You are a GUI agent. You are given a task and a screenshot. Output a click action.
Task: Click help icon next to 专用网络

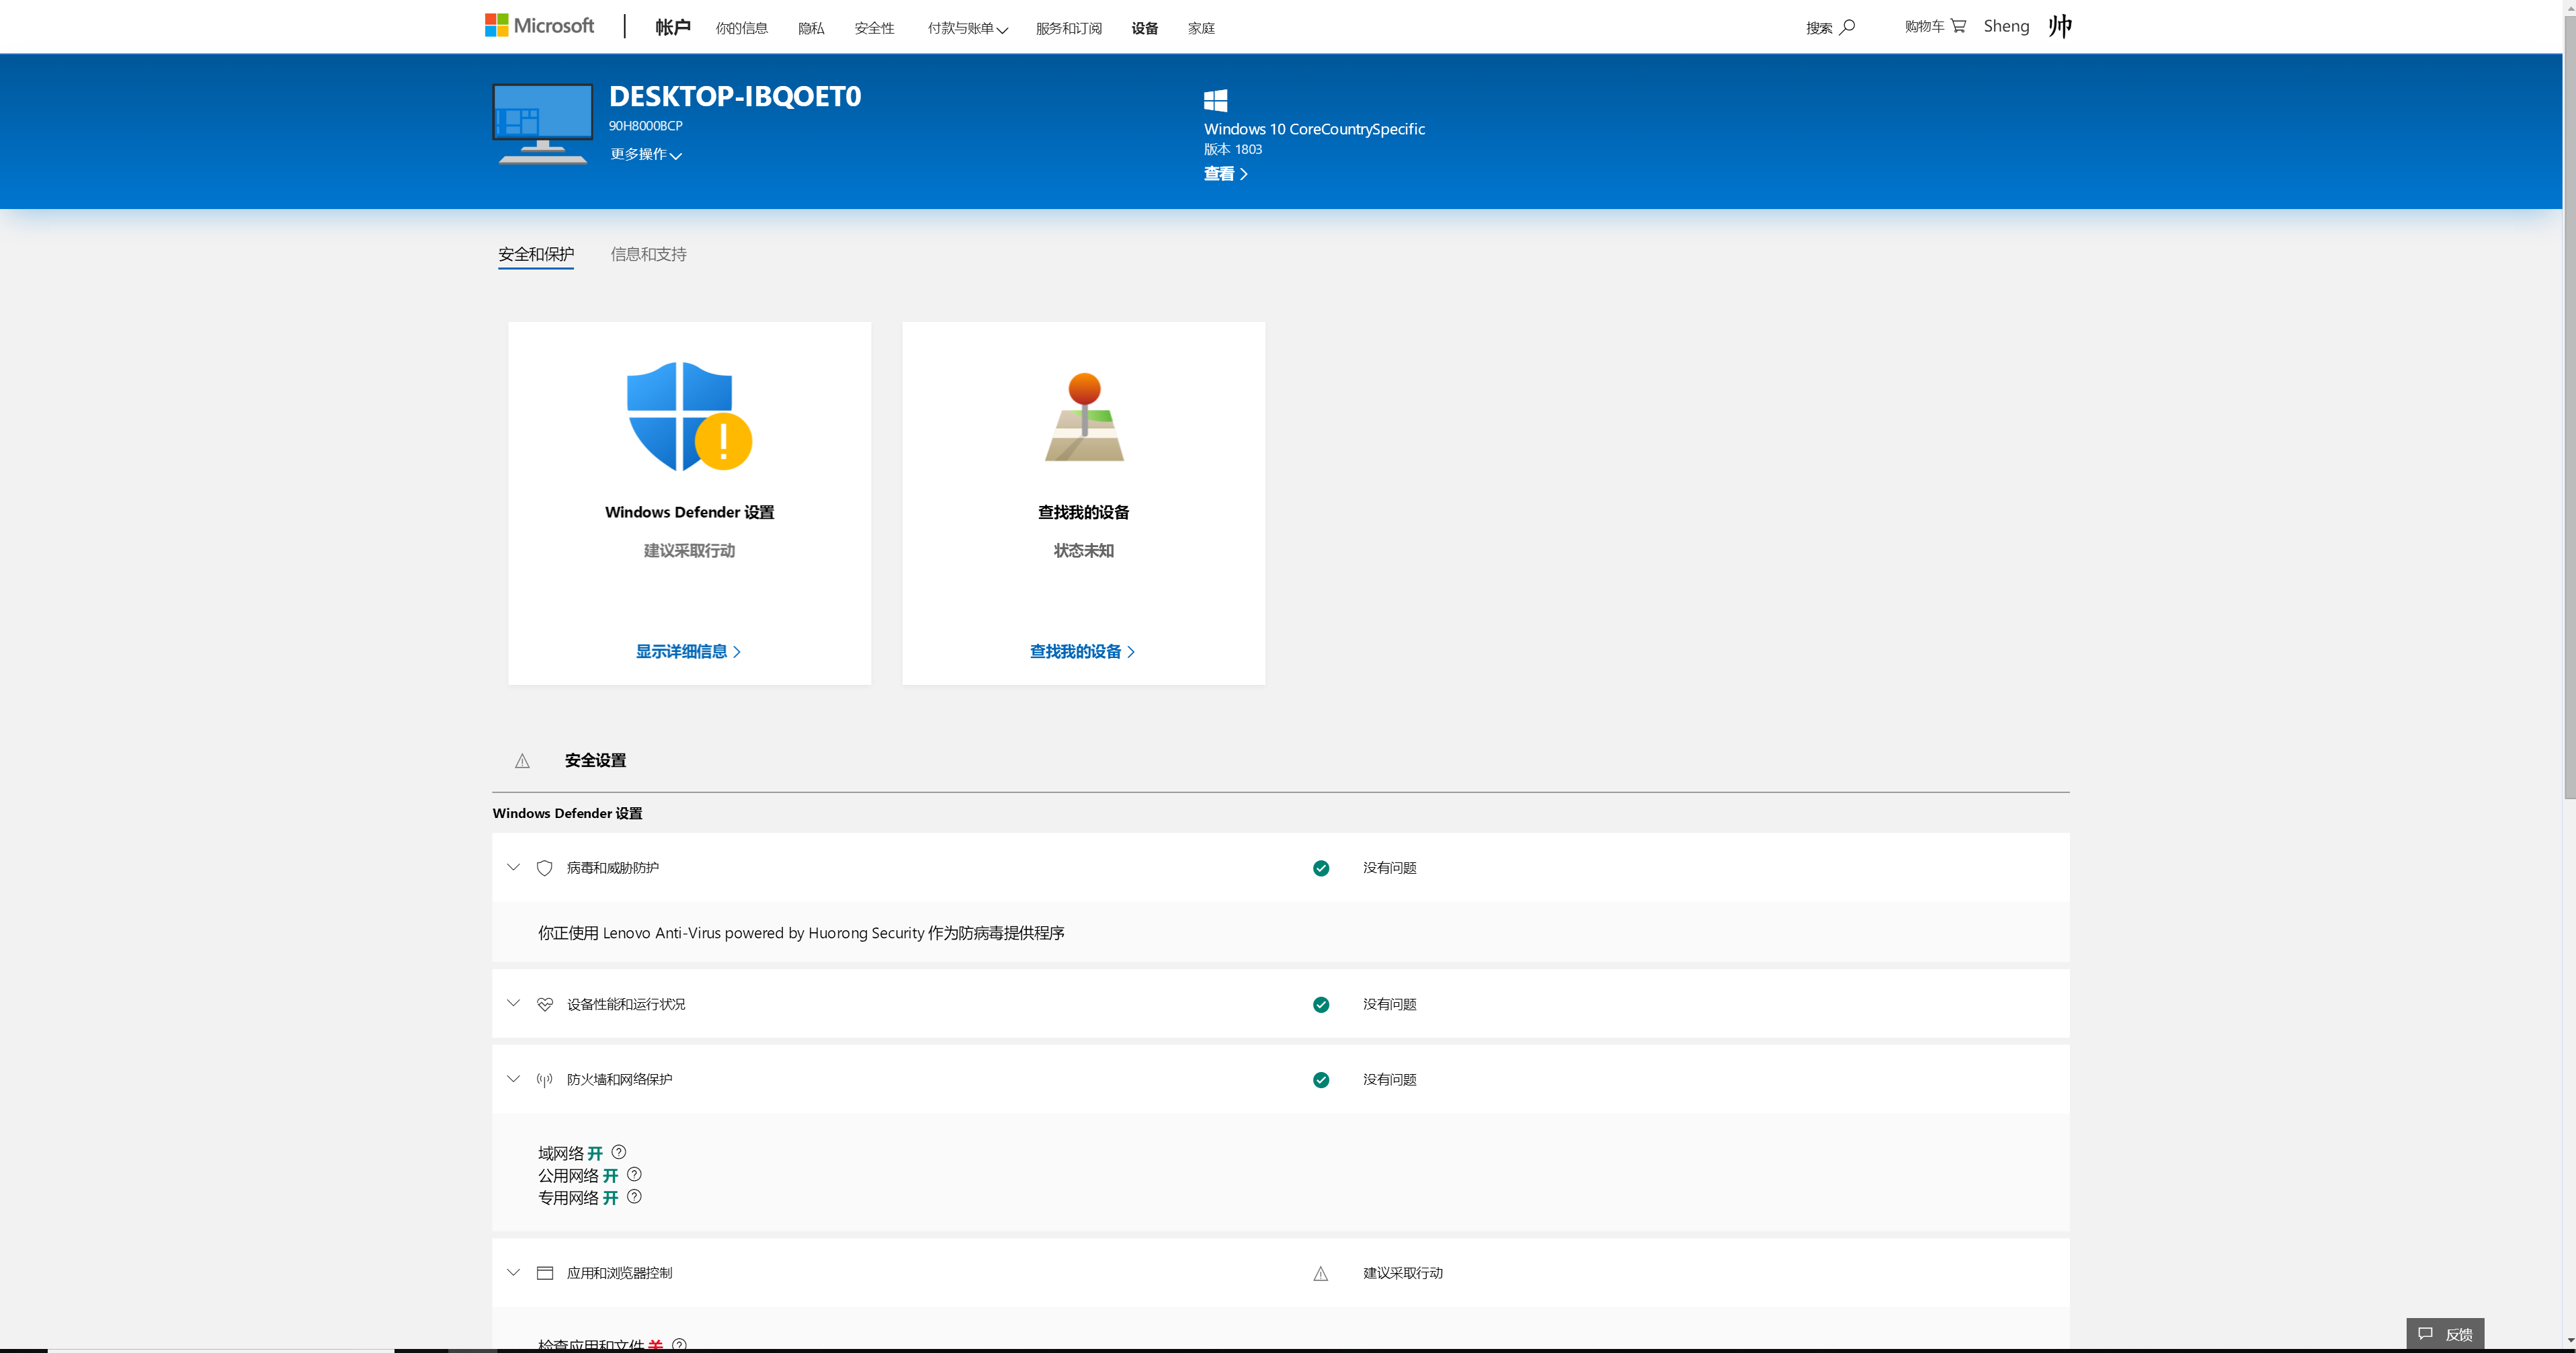pyautogui.click(x=634, y=1196)
